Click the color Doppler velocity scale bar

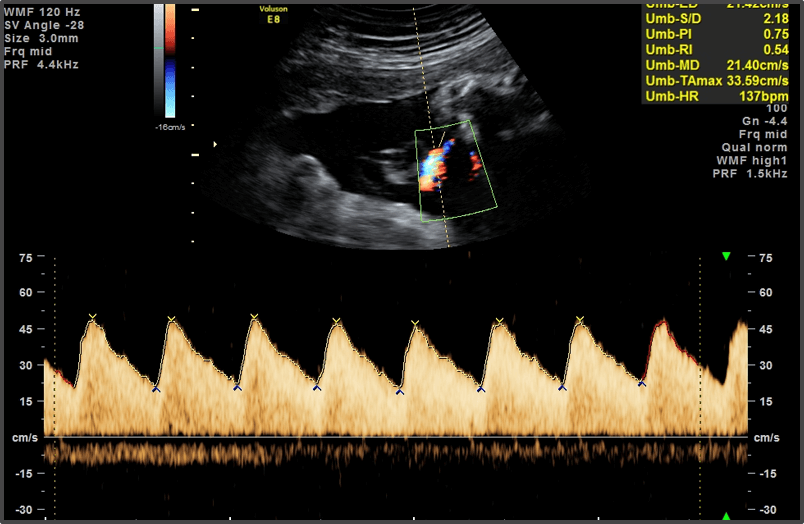[x=170, y=61]
